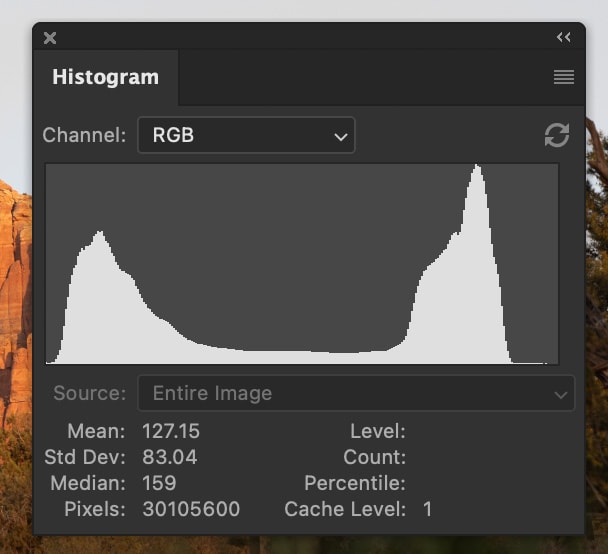Click the uncached refresh icon
Image resolution: width=608 pixels, height=554 pixels.
point(557,135)
